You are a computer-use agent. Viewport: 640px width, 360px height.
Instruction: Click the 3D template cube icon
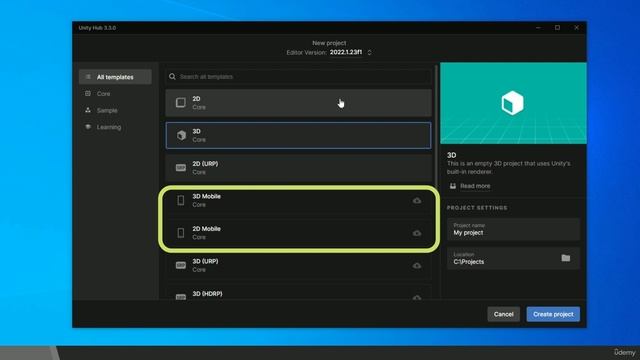(x=181, y=135)
